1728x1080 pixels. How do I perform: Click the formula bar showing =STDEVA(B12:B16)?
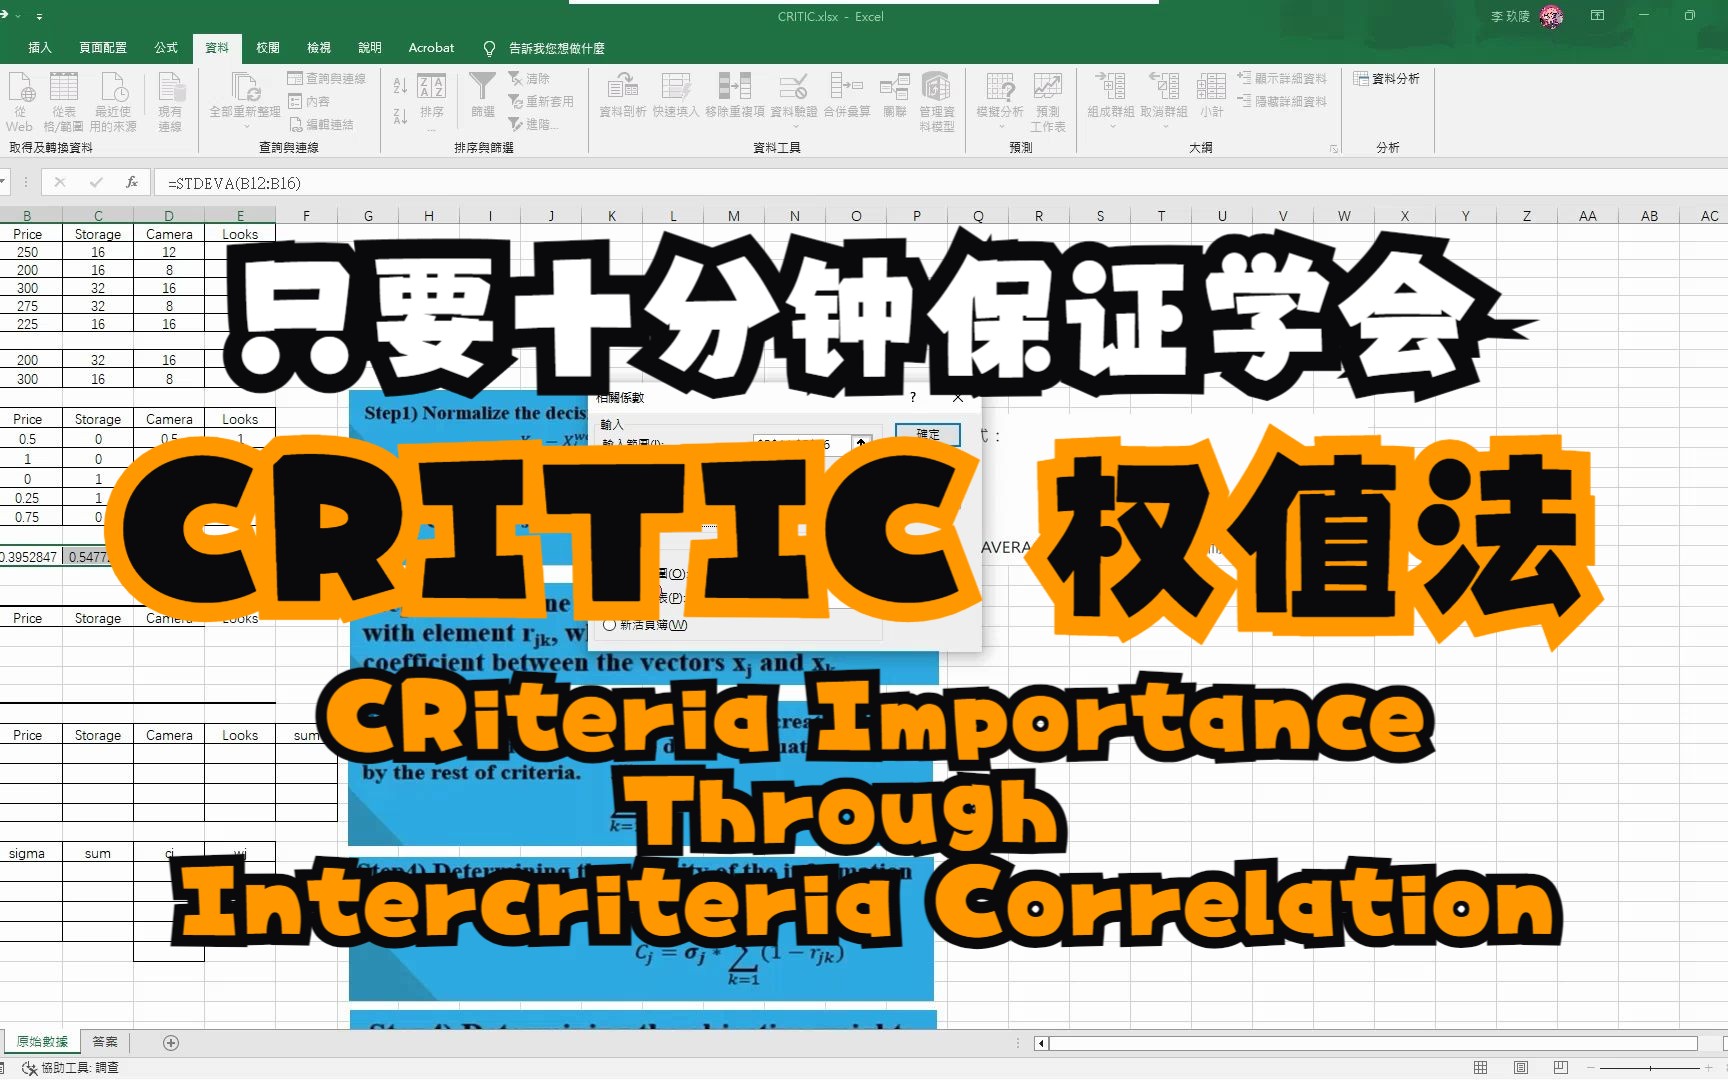pyautogui.click(x=940, y=182)
